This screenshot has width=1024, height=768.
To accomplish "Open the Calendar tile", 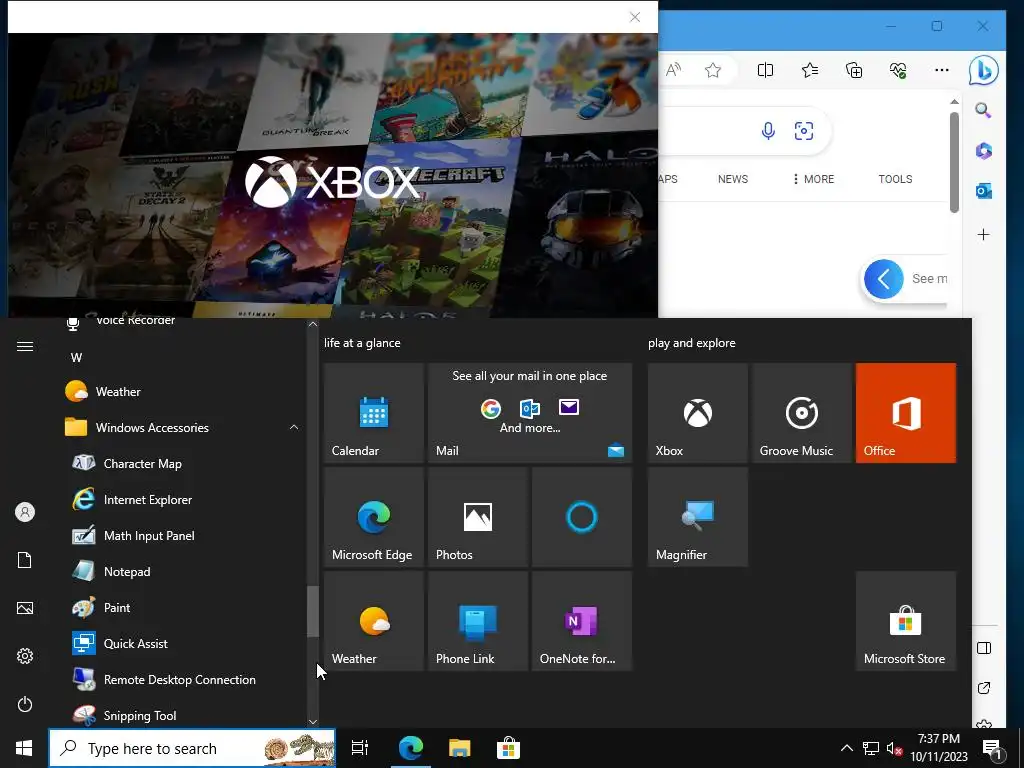I will [x=374, y=413].
